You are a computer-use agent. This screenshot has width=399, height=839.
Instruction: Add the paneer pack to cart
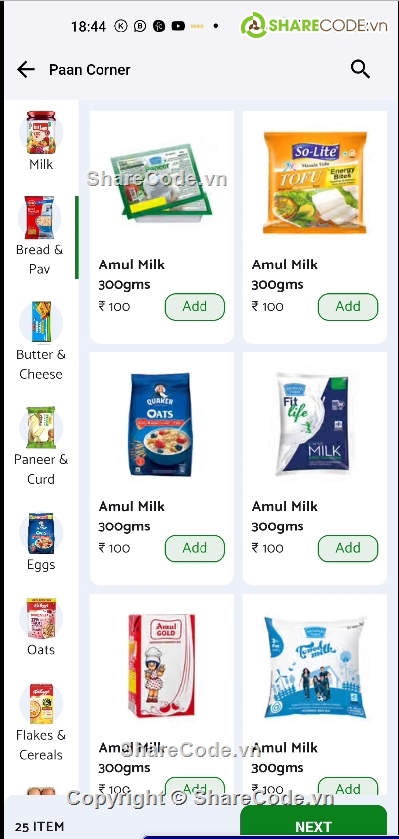pos(195,307)
